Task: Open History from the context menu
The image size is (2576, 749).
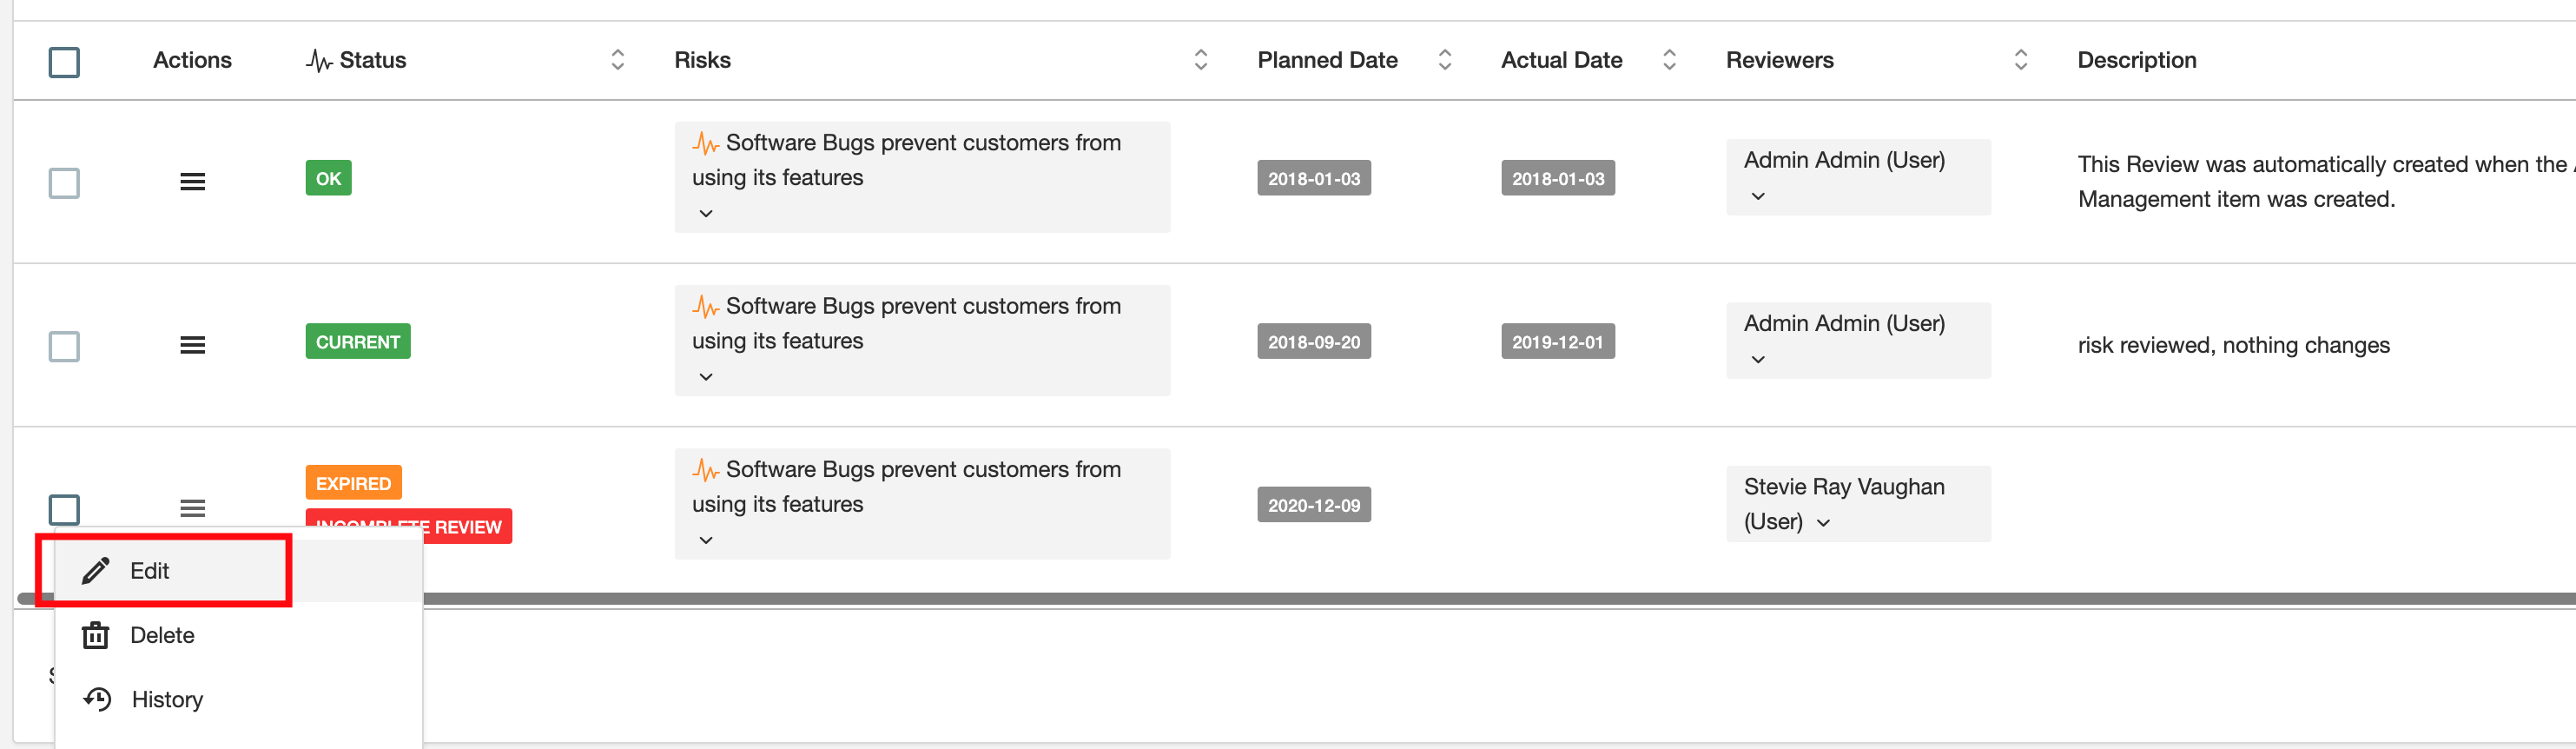Action: pos(166,699)
